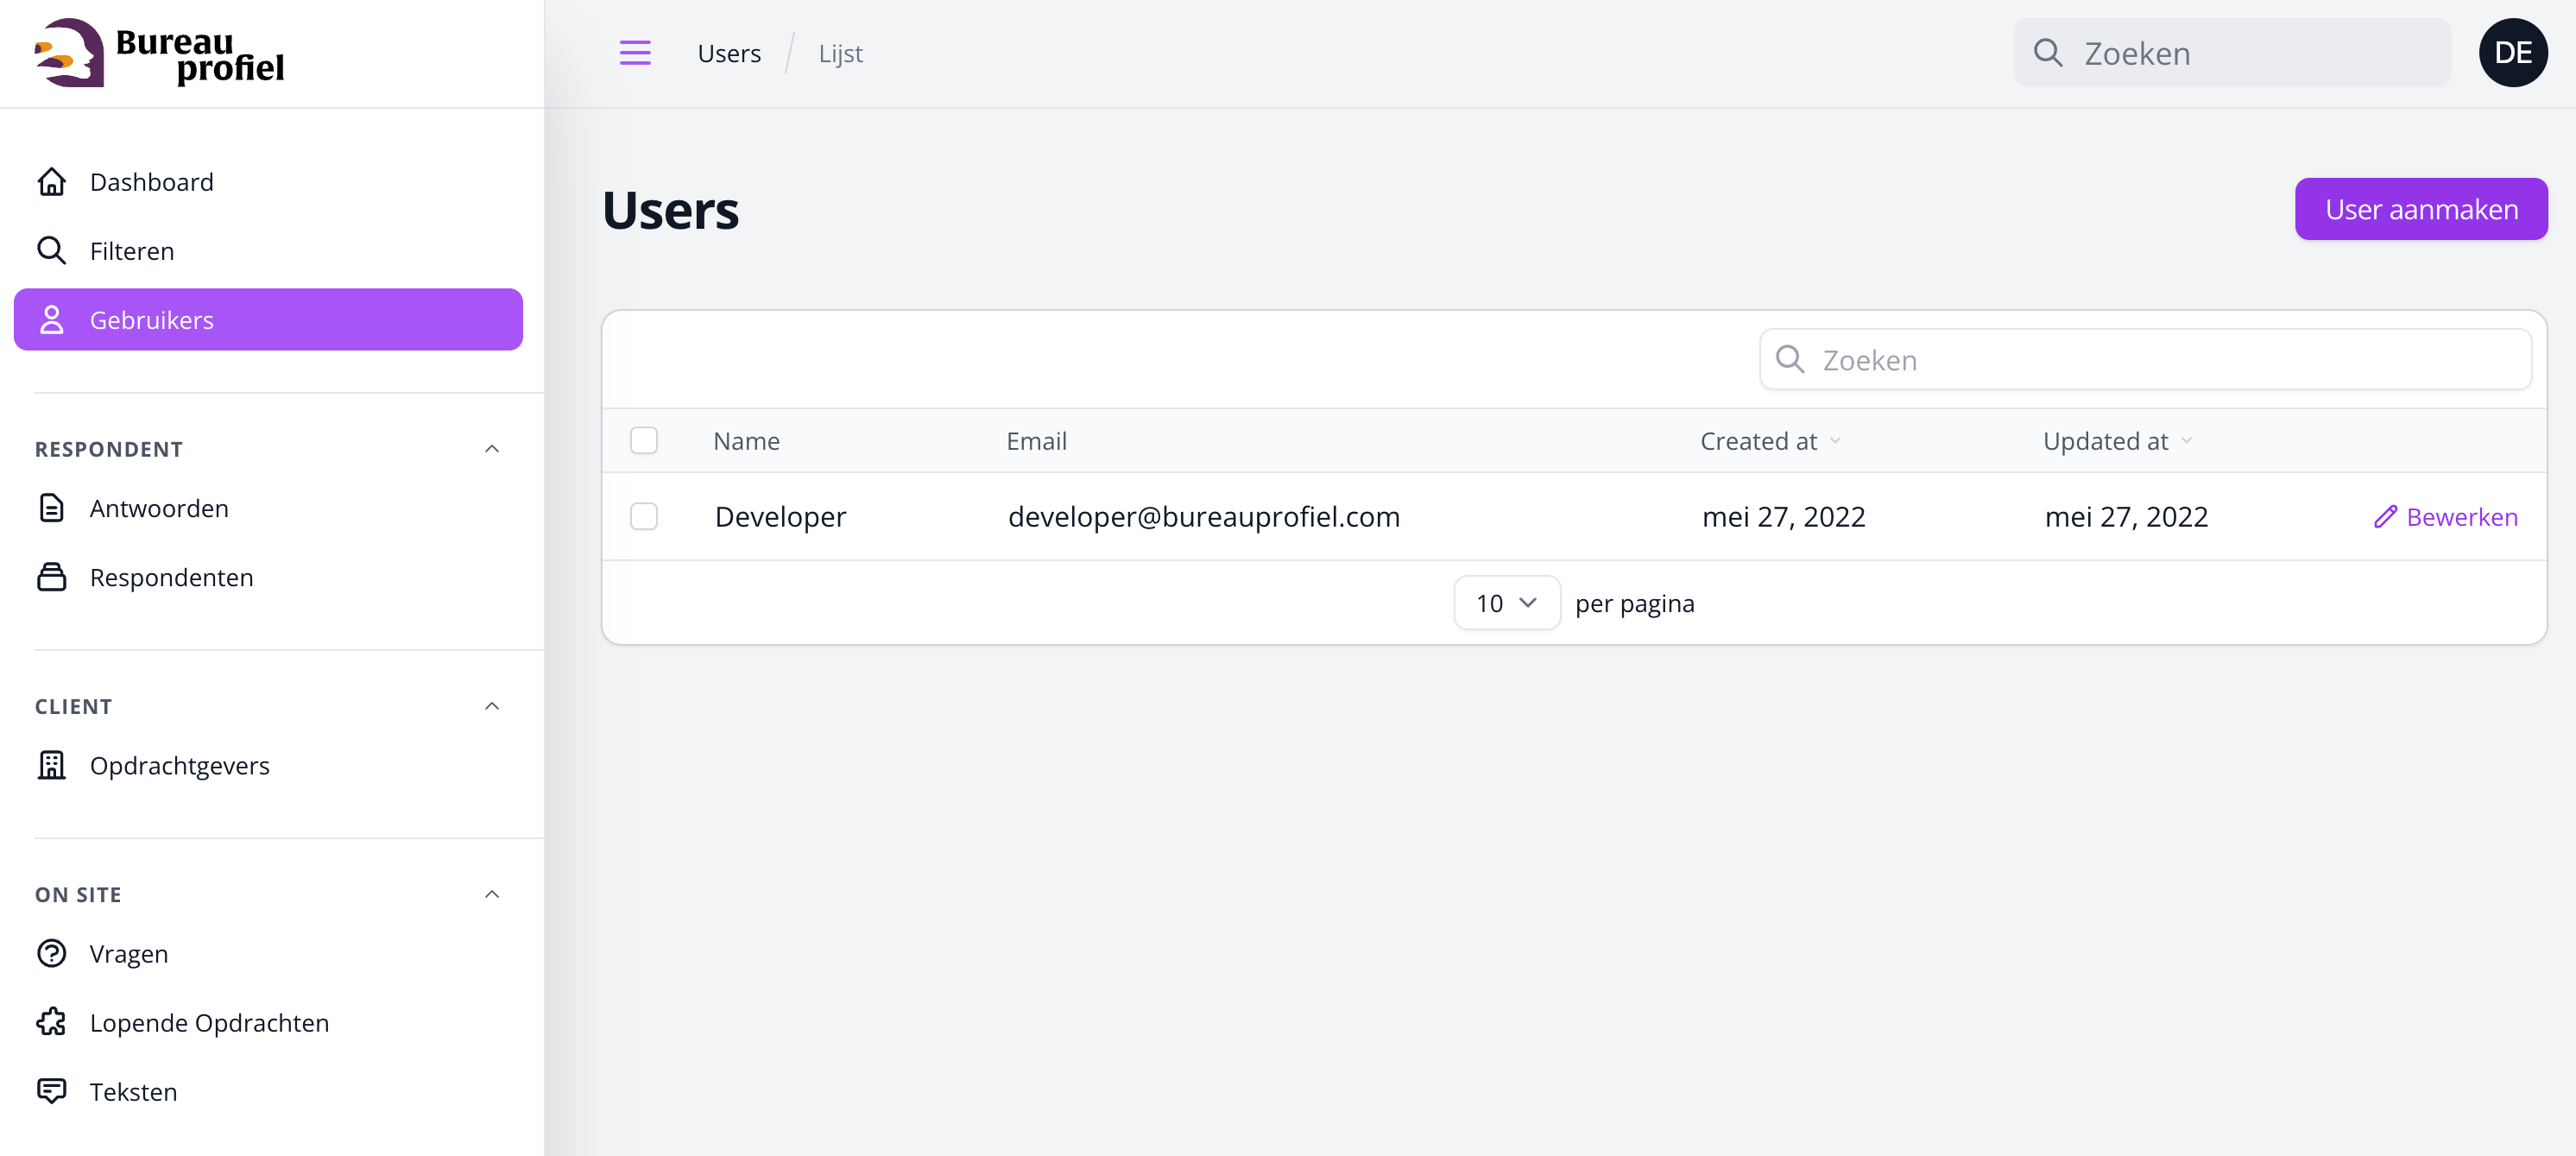Click the top bar search magnifier icon
The image size is (2576, 1156).
(2048, 53)
